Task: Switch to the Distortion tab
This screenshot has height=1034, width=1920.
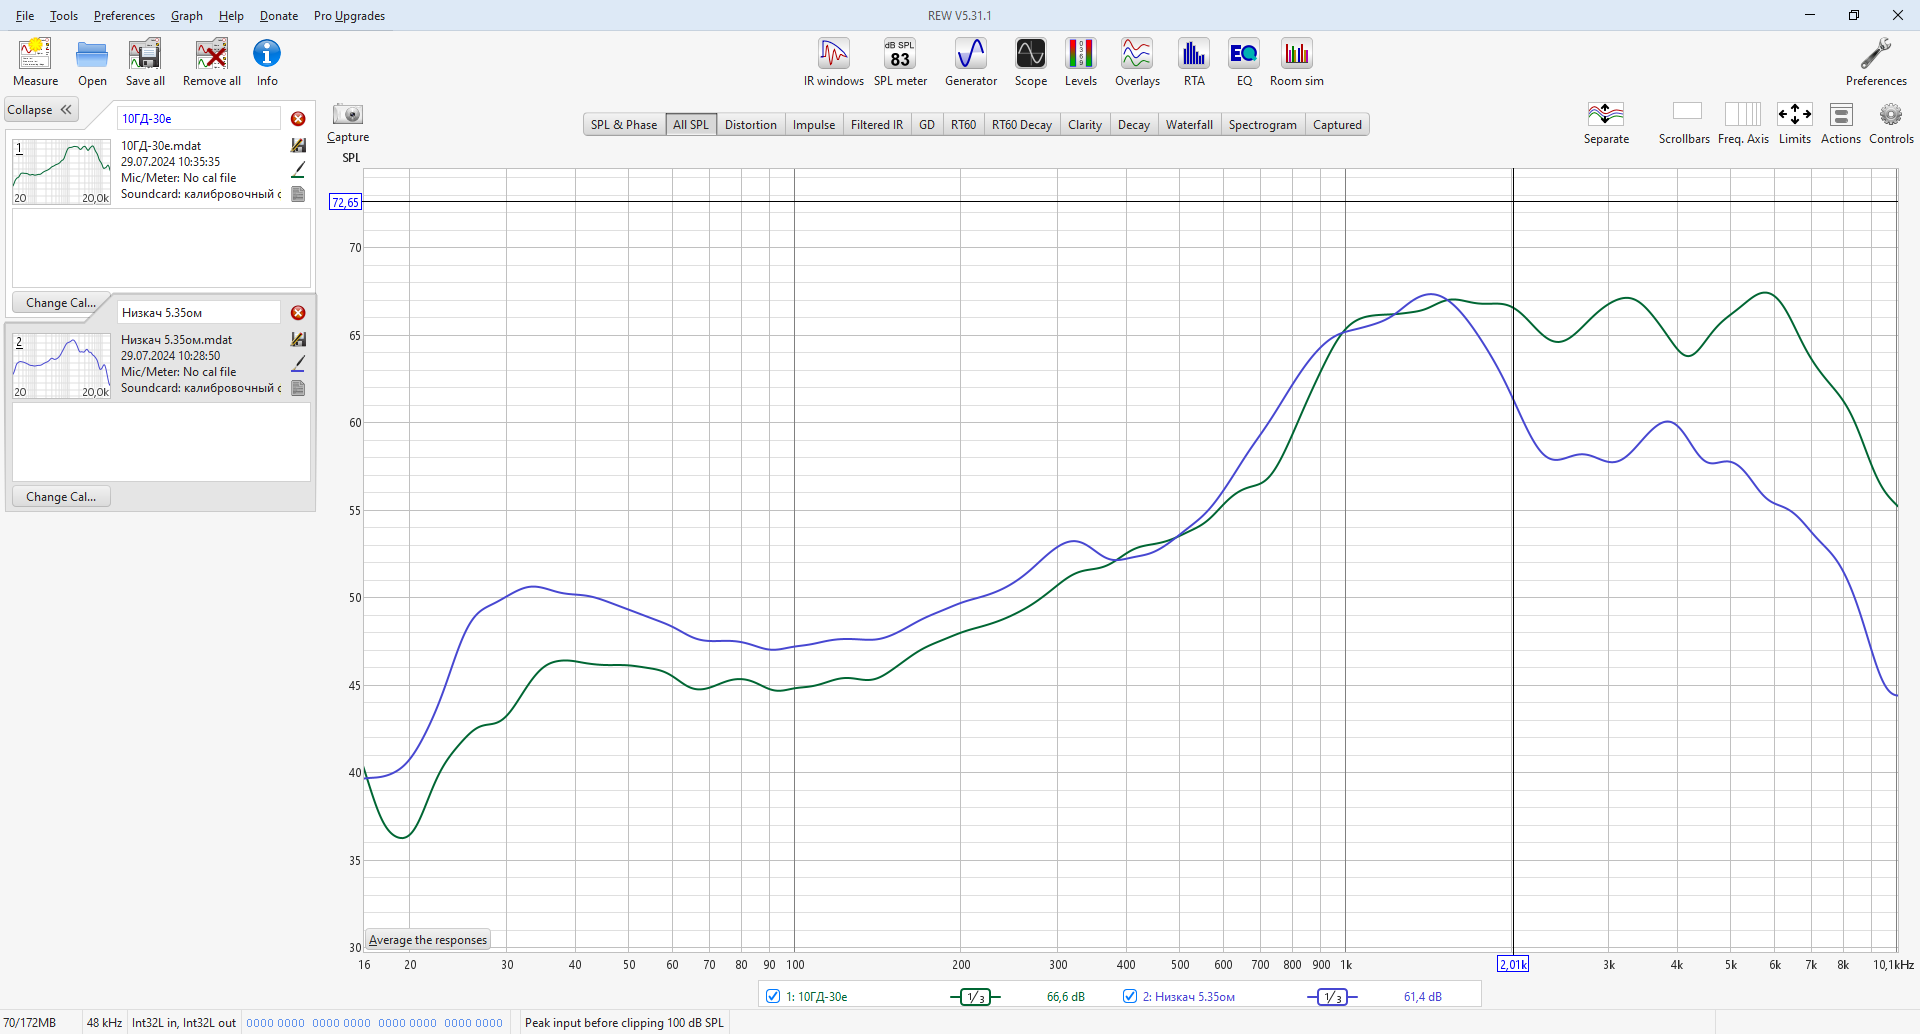Action: 751,125
